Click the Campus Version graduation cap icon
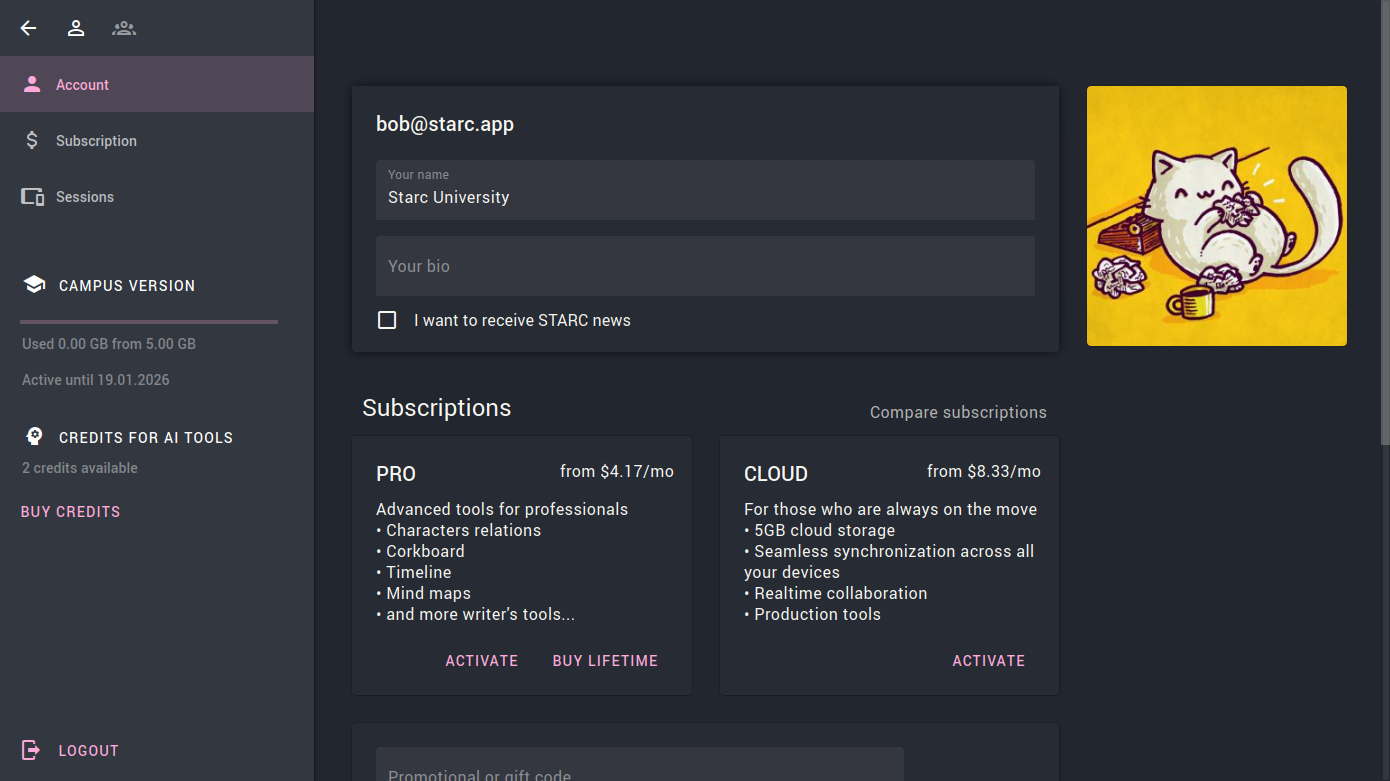 pyautogui.click(x=34, y=285)
